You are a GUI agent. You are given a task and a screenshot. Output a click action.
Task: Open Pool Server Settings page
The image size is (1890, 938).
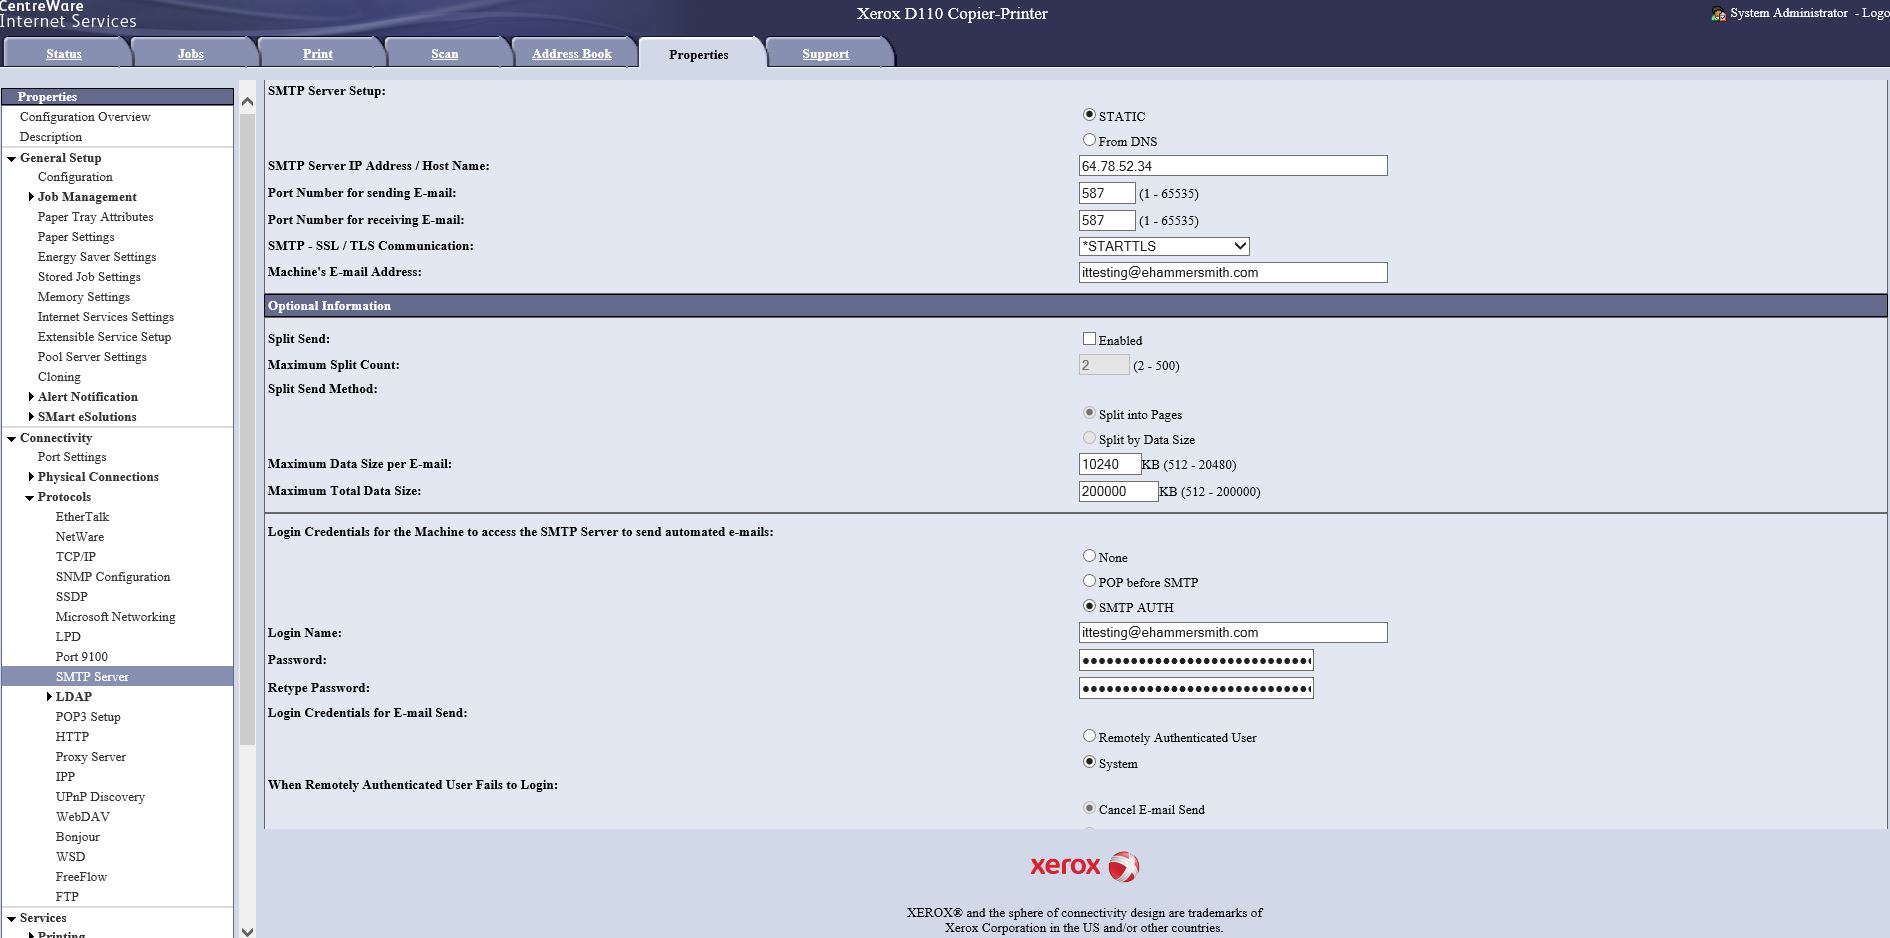point(92,357)
